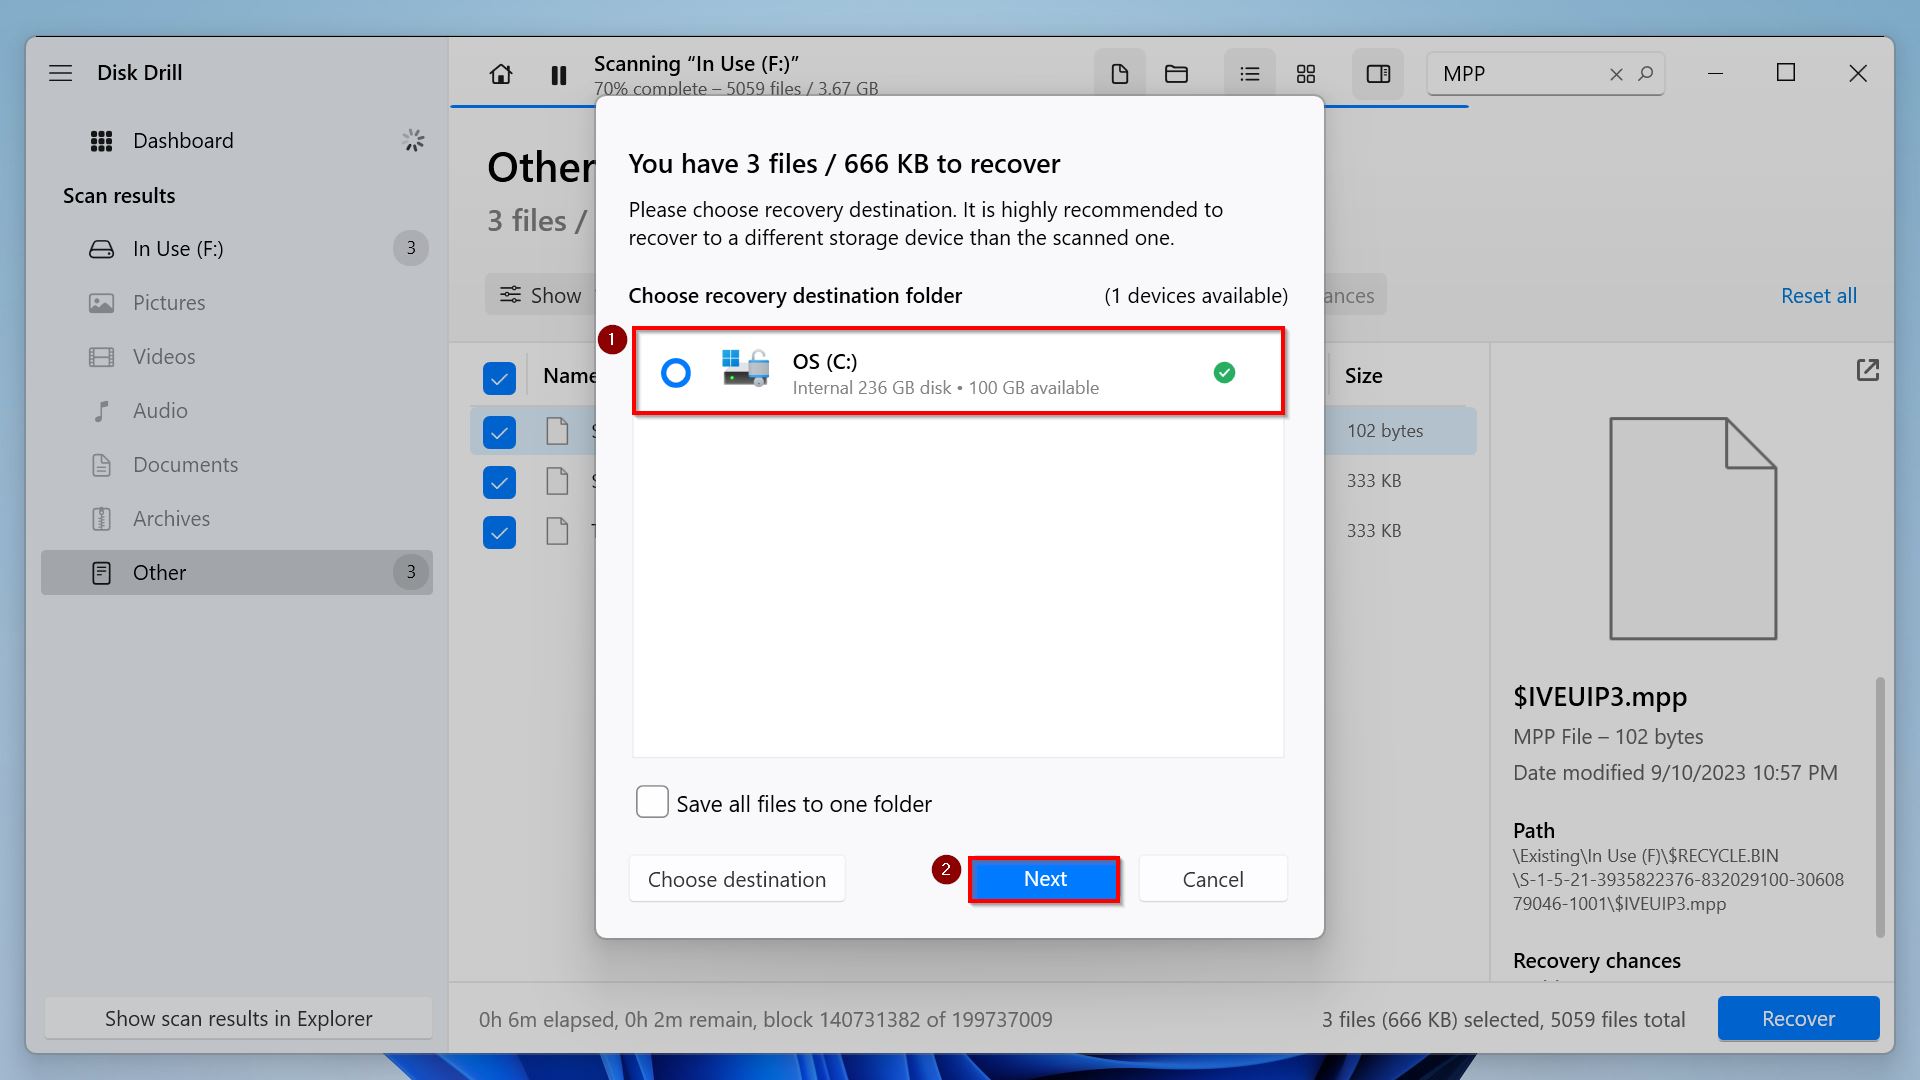The height and width of the screenshot is (1080, 1920).
Task: Click the pause scanning button
Action: (558, 73)
